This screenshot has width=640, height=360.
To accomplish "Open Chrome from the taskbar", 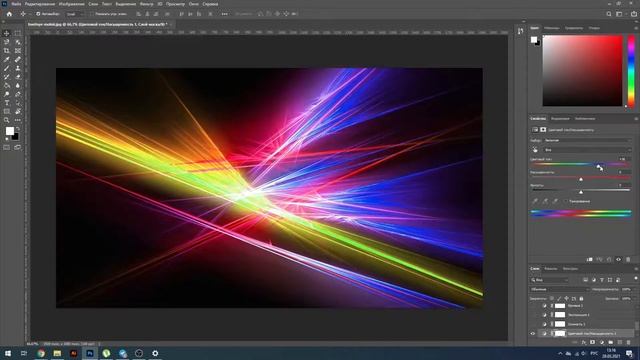I will 41,353.
